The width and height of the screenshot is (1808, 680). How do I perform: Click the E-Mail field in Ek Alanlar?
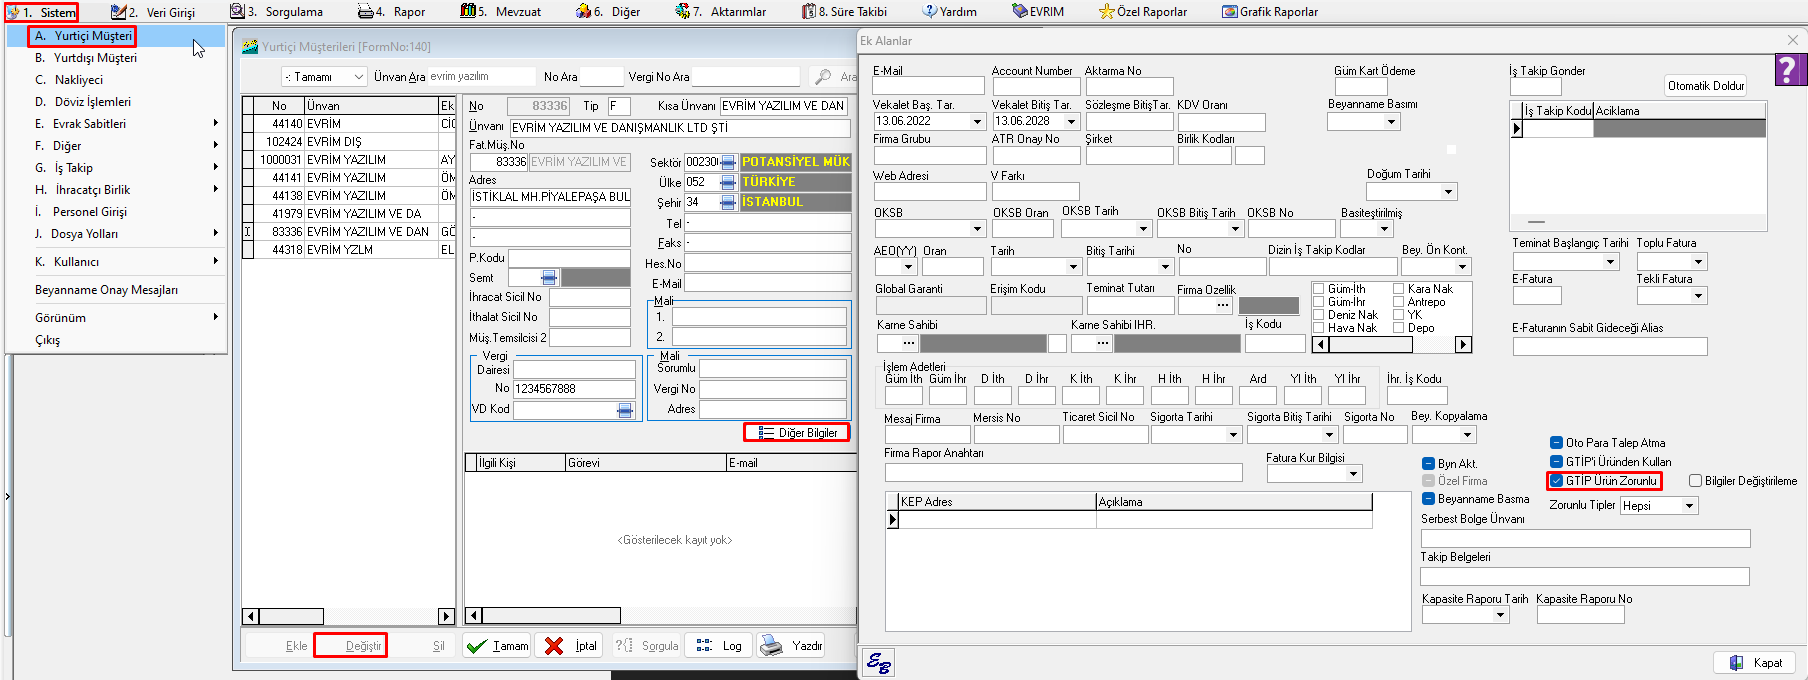click(x=928, y=87)
